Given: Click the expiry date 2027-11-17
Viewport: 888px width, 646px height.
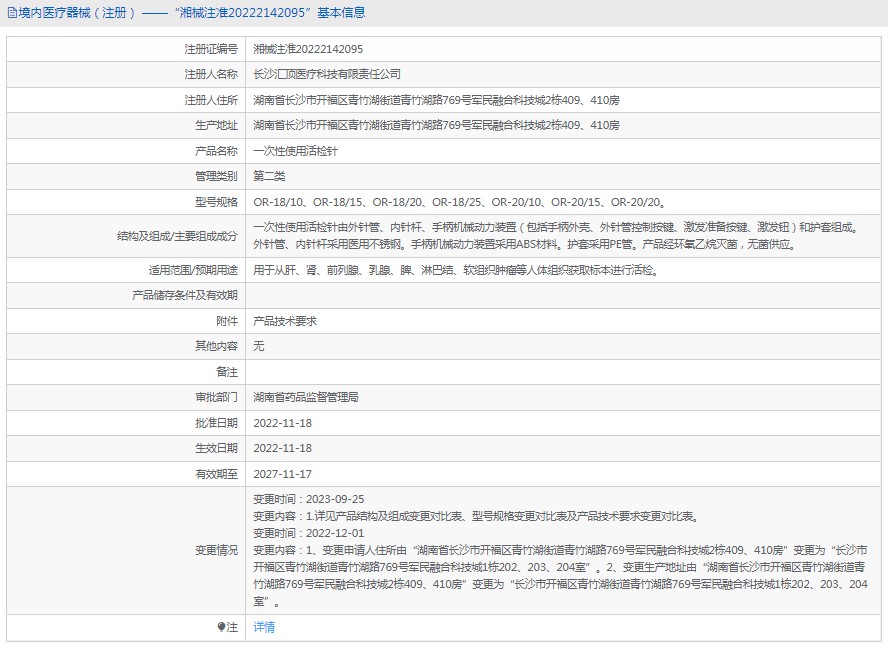Looking at the screenshot, I should tap(283, 474).
